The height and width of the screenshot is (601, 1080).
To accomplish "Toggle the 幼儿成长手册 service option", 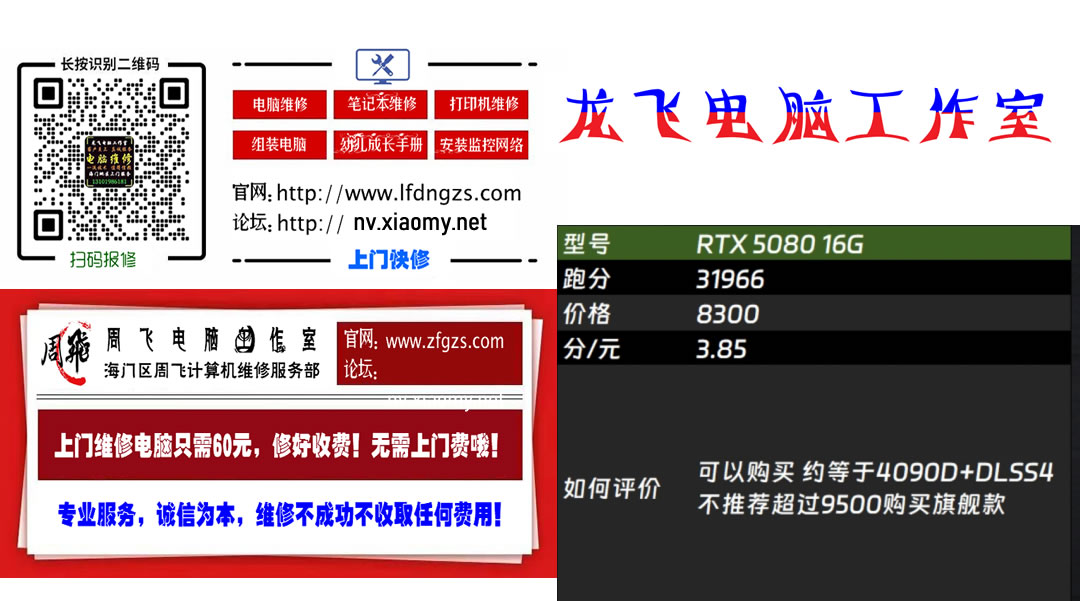I will pyautogui.click(x=380, y=144).
